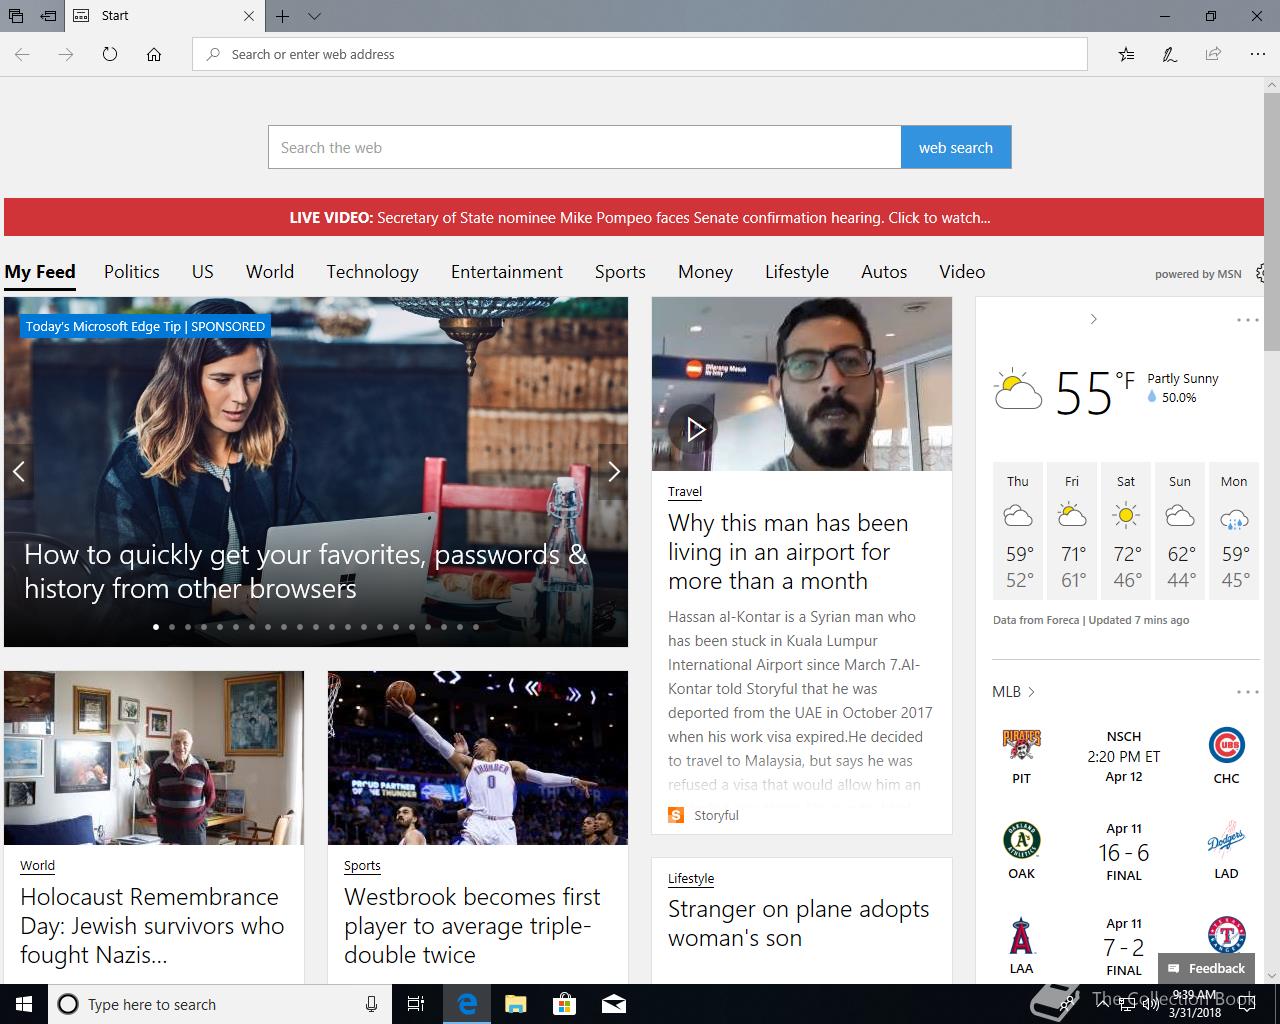Viewport: 1280px width, 1024px height.
Task: Click the Feedback button
Action: (1206, 968)
